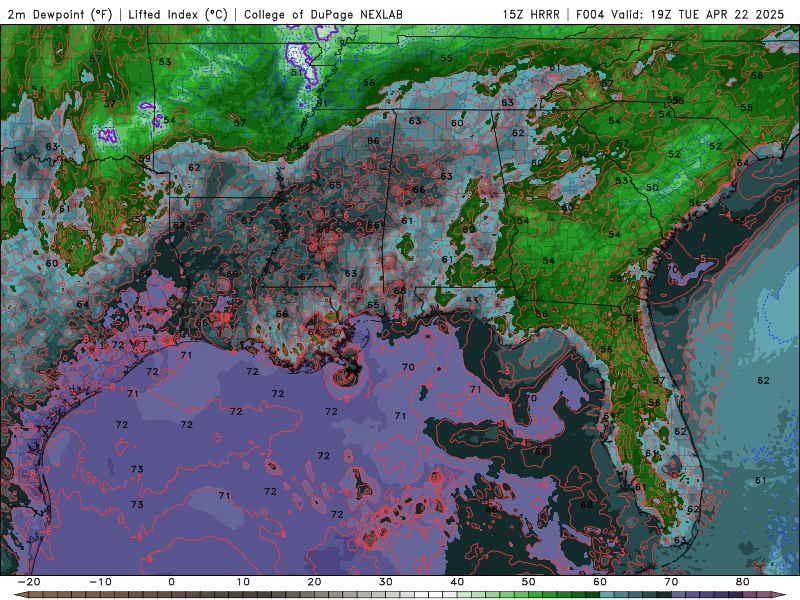Image resolution: width=800 pixels, height=600 pixels.
Task: Click the 30 tick label on color bar
Action: pos(386,582)
